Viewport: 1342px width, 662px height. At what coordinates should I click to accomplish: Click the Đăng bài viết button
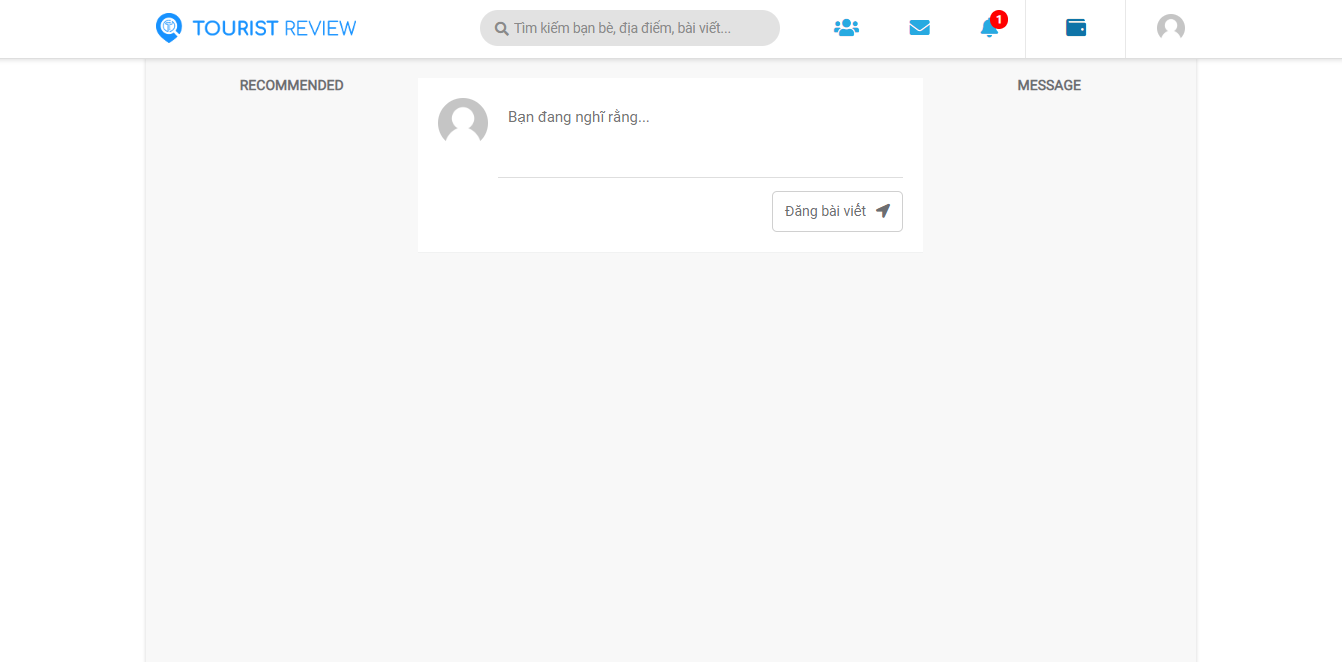tap(837, 211)
